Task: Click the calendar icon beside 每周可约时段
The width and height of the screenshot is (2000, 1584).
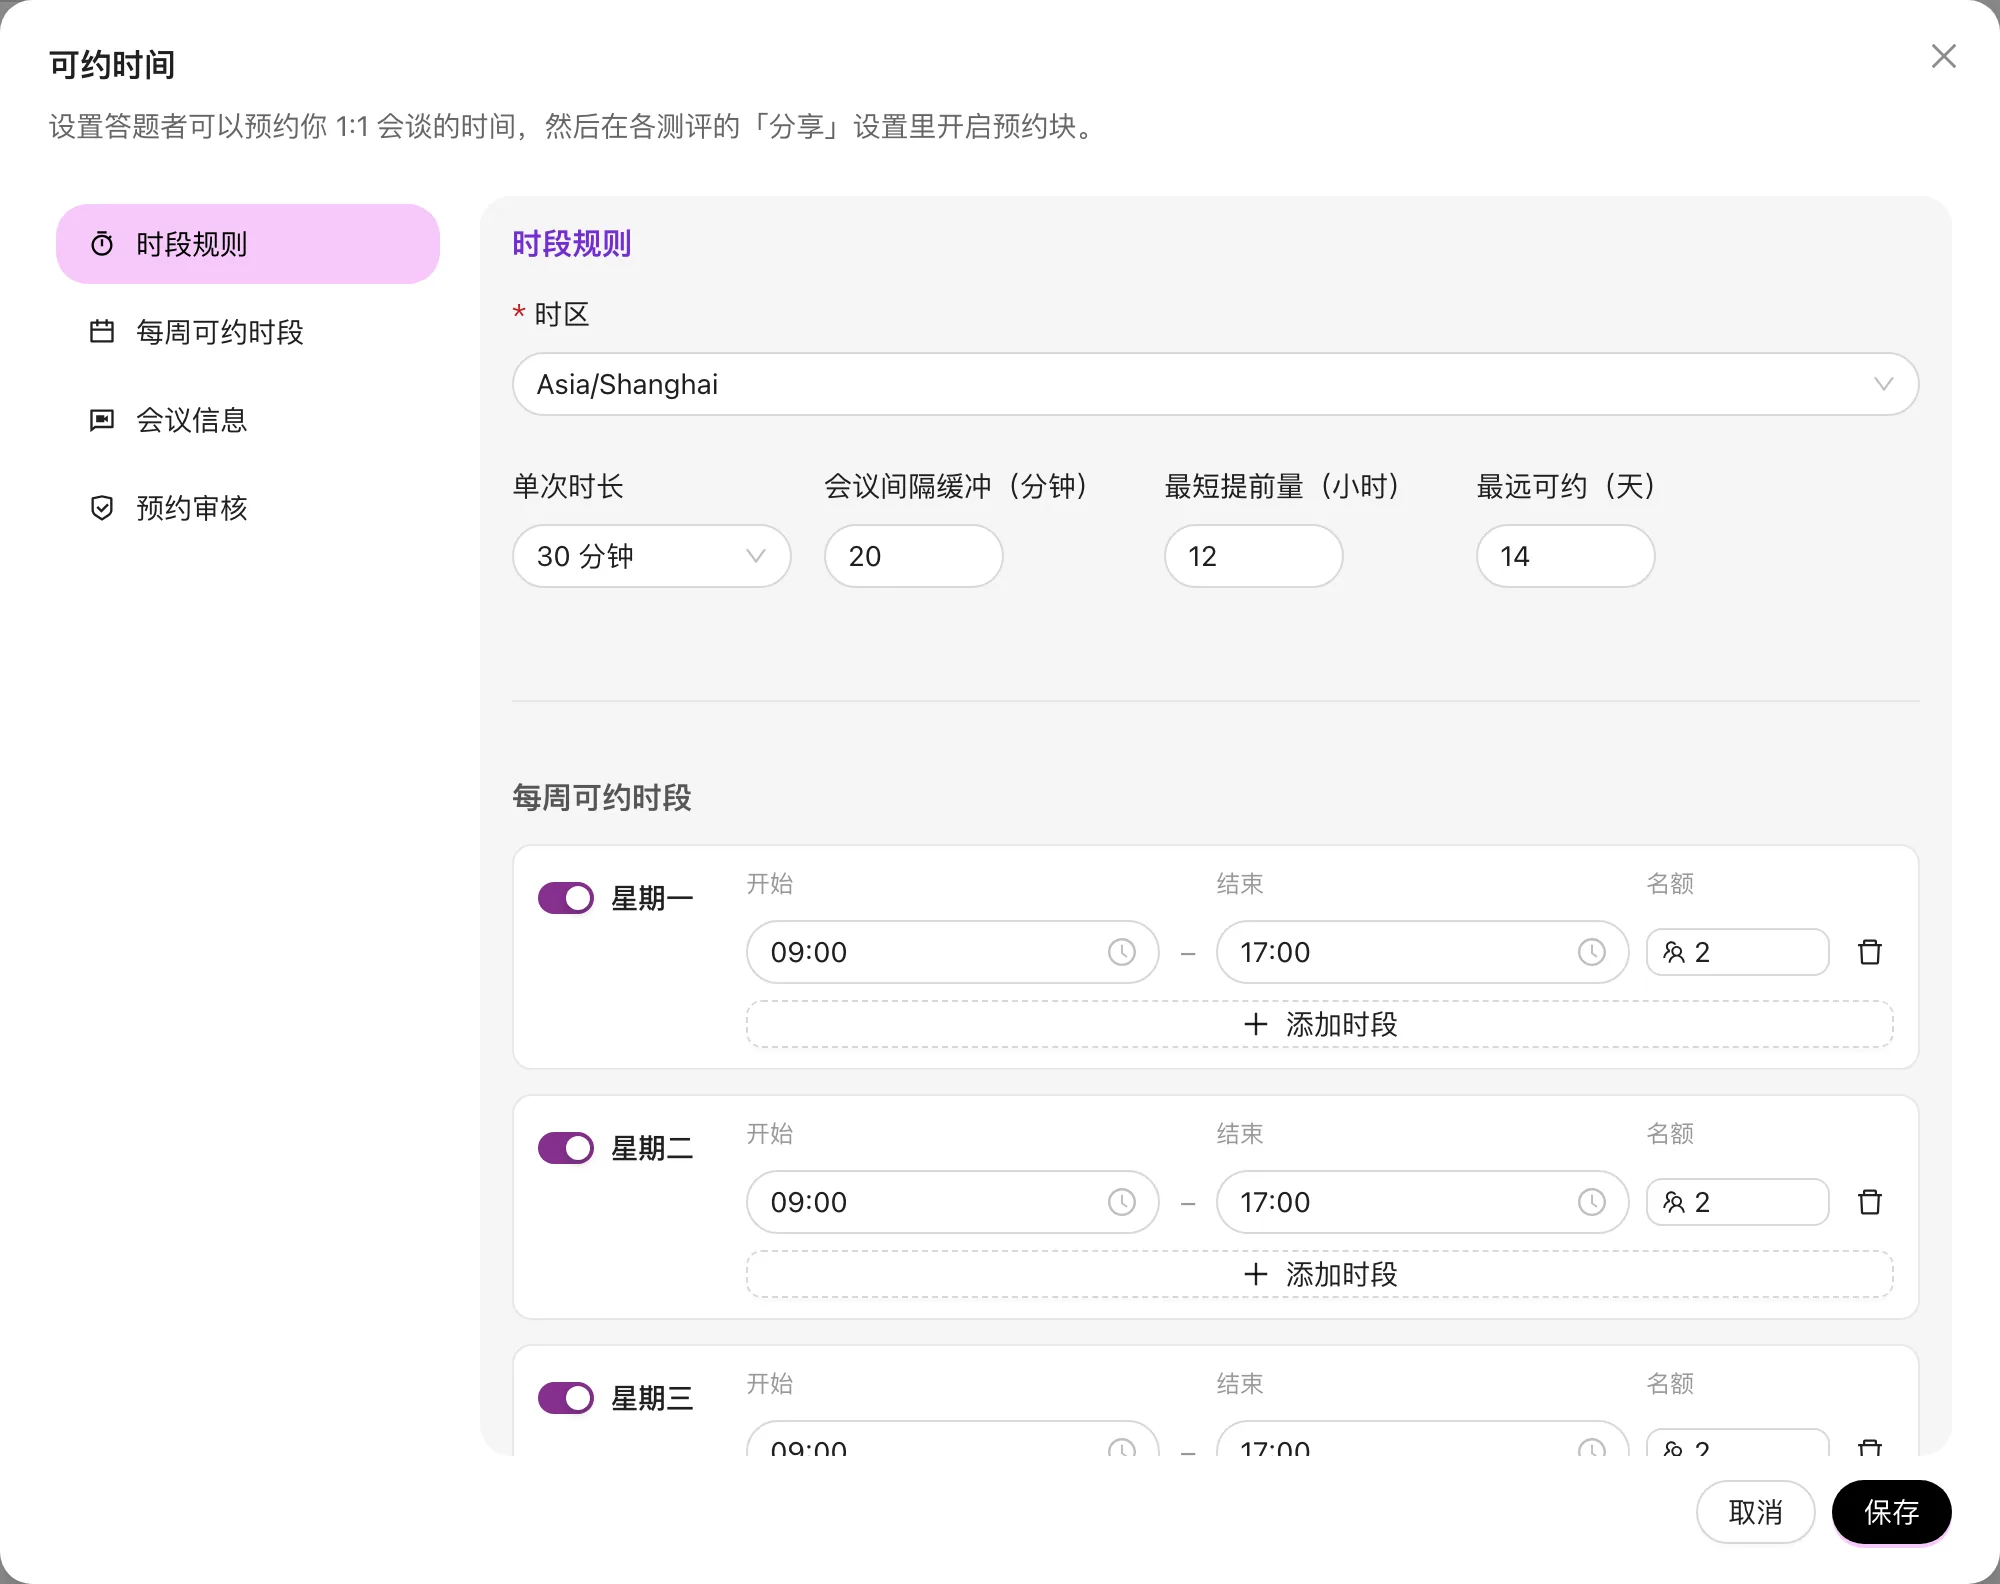Action: [x=102, y=332]
